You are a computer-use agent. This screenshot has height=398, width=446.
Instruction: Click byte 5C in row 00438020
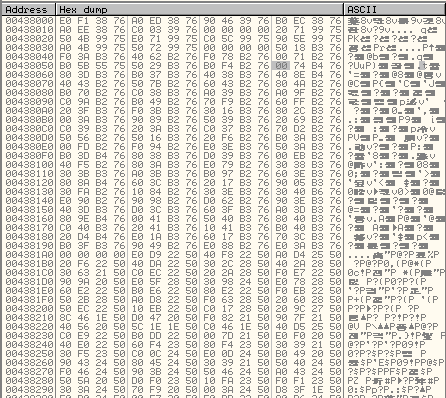click(x=227, y=39)
